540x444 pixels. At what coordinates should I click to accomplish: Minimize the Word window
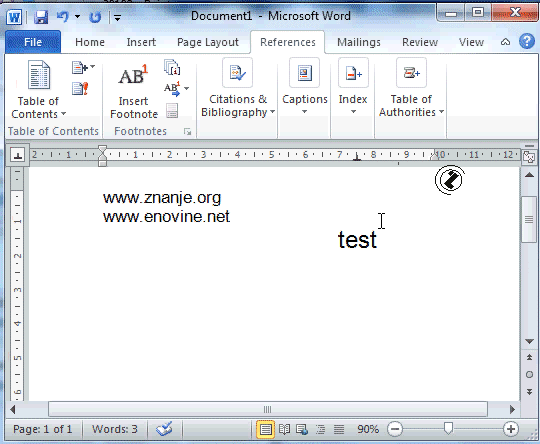pyautogui.click(x=451, y=13)
